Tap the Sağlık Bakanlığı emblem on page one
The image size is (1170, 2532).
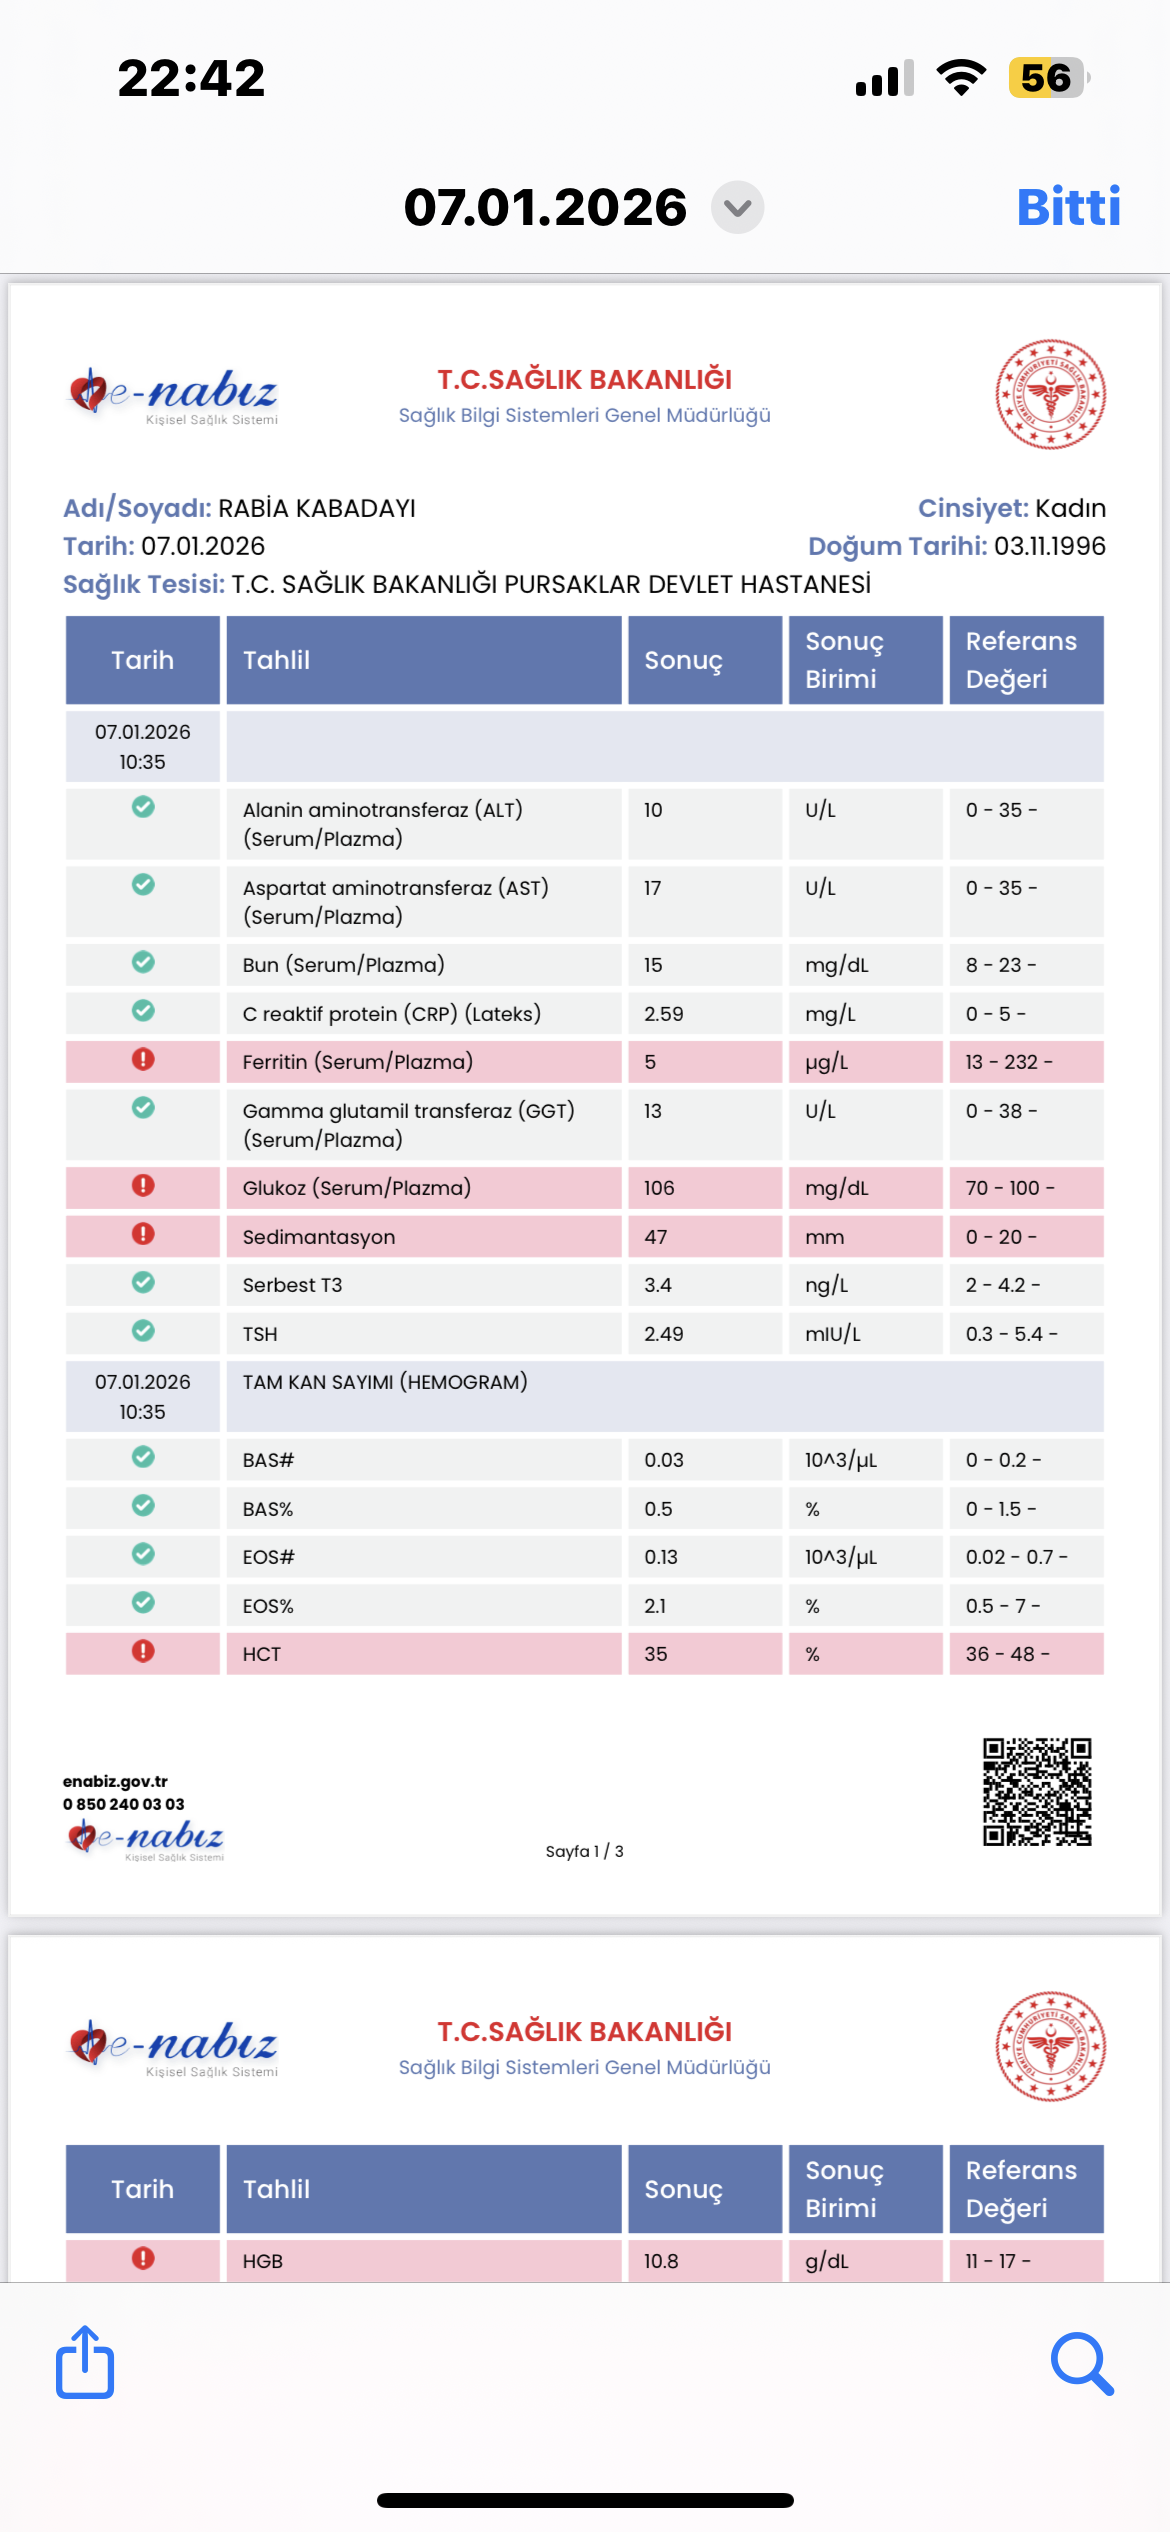click(1050, 394)
